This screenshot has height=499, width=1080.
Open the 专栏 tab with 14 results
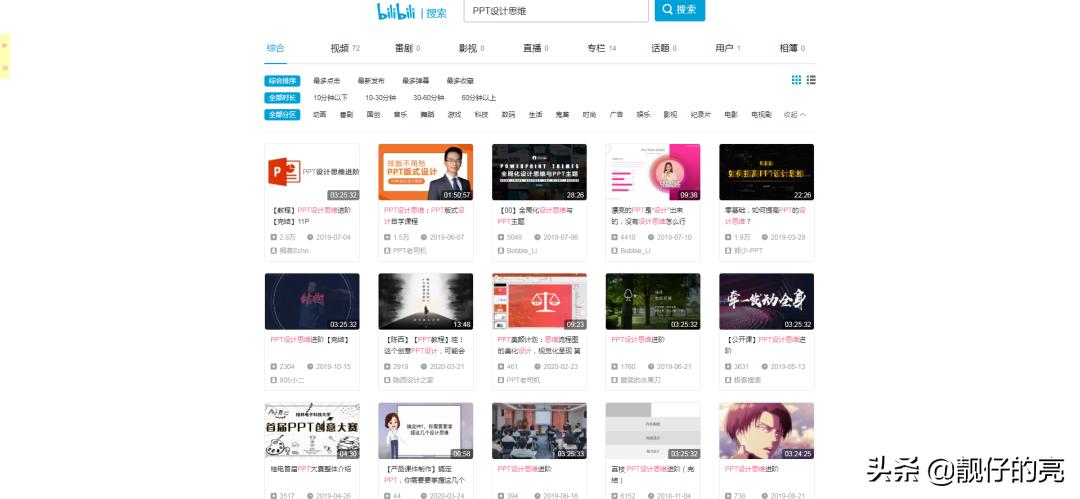[601, 48]
